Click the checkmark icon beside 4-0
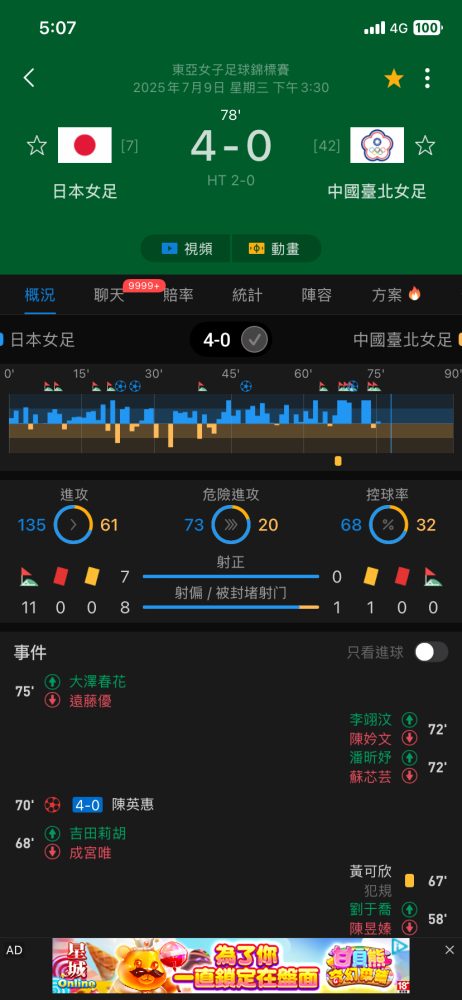Screen dimensions: 462x1000 tap(254, 340)
